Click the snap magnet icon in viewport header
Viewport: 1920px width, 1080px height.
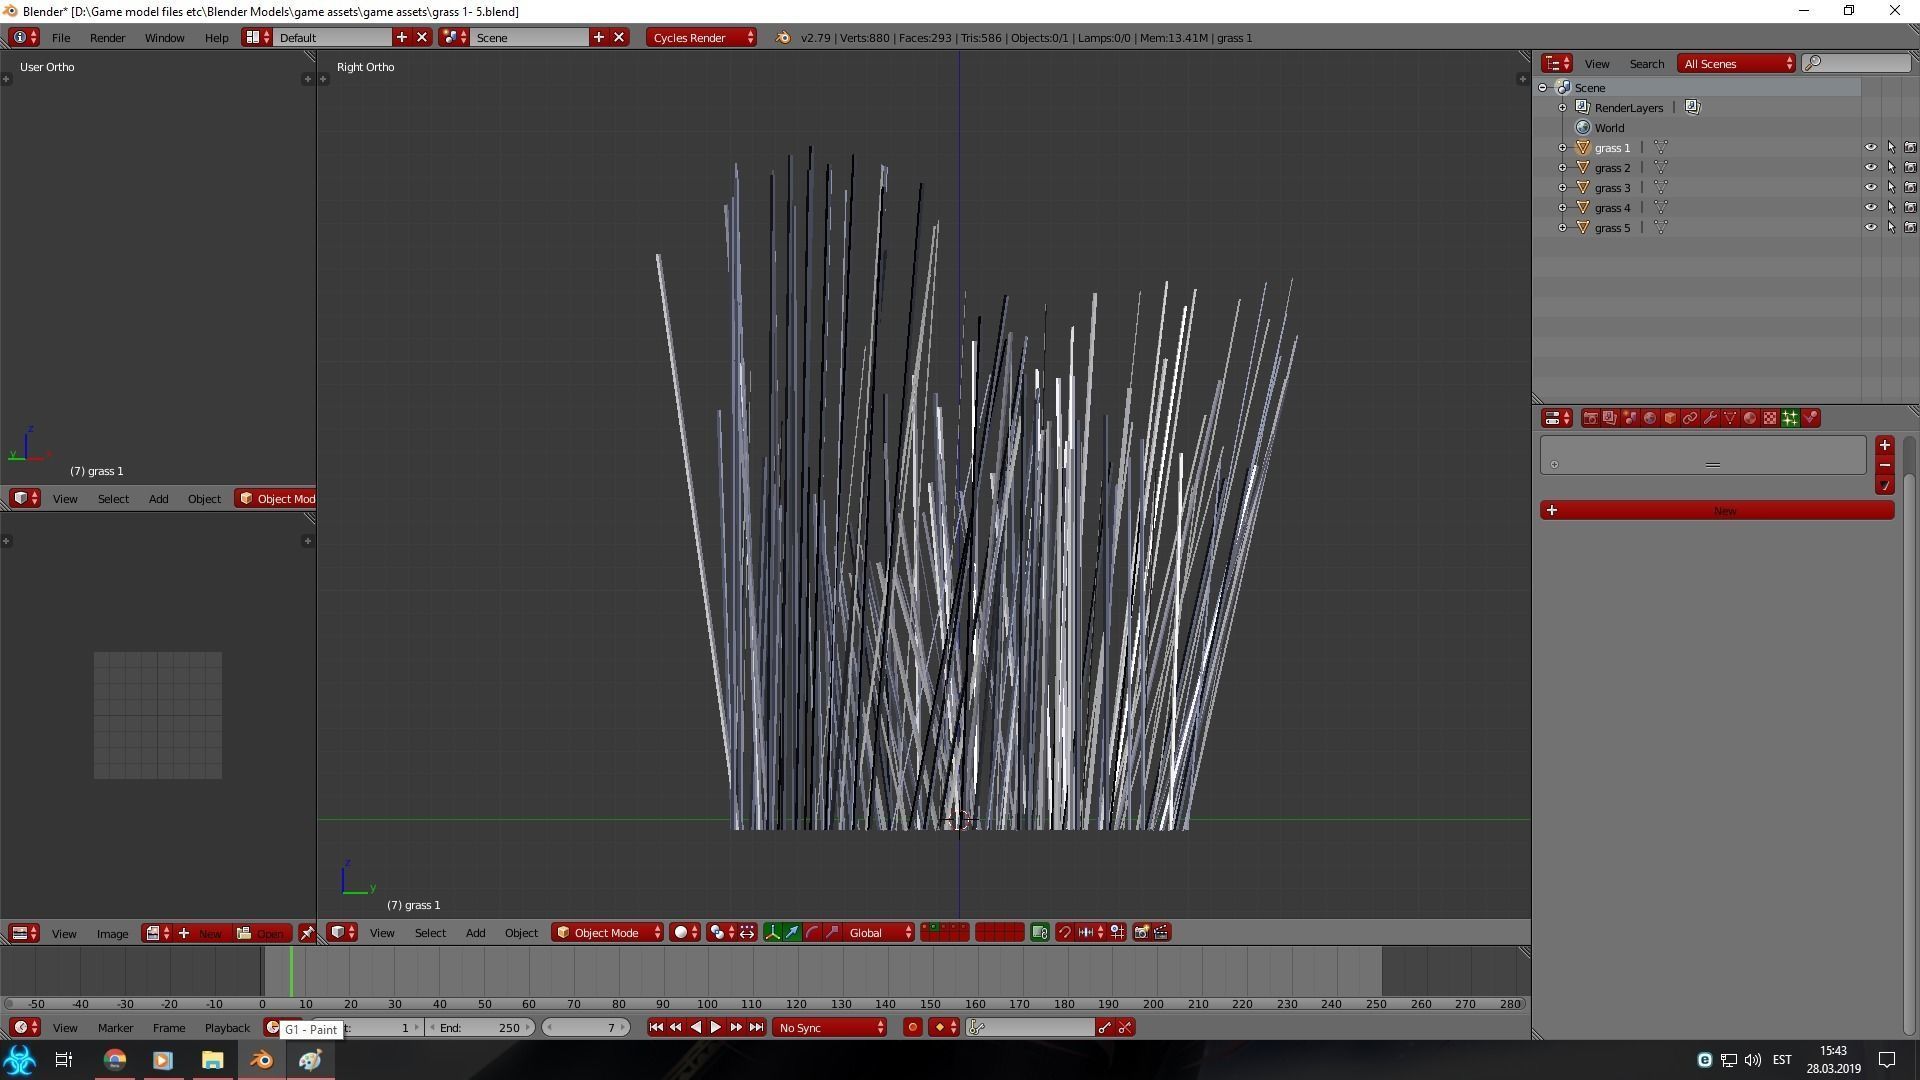click(1065, 932)
